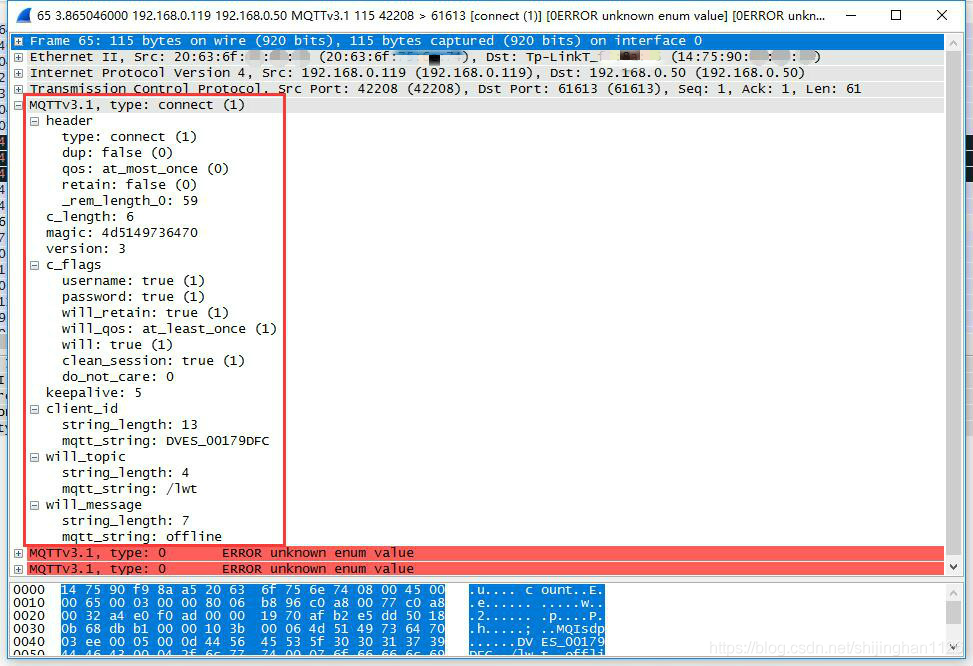Viewport: 973px width, 666px height.
Task: Select the 'will: true (1)' flag
Action: click(x=117, y=345)
